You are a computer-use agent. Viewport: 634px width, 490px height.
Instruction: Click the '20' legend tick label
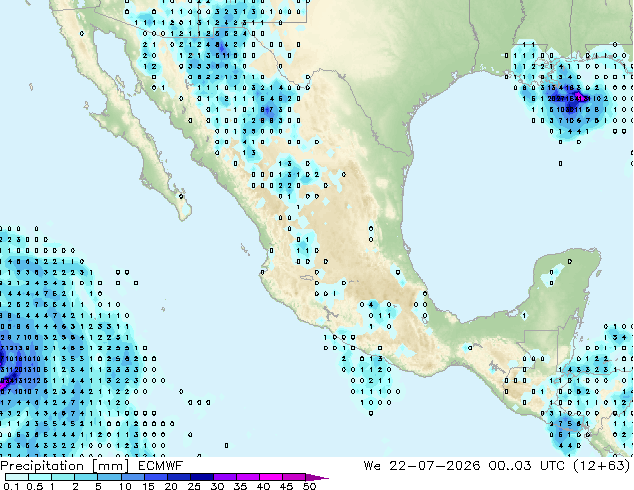(x=171, y=486)
